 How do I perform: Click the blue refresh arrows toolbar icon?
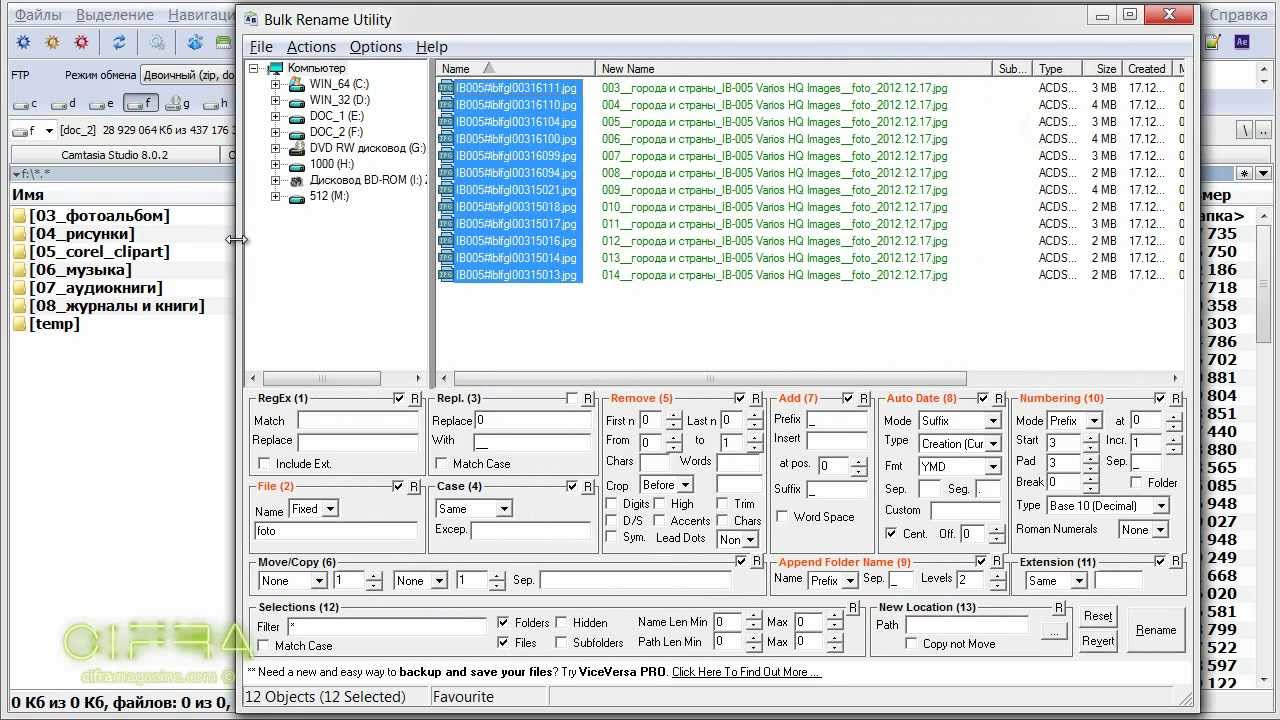(119, 42)
